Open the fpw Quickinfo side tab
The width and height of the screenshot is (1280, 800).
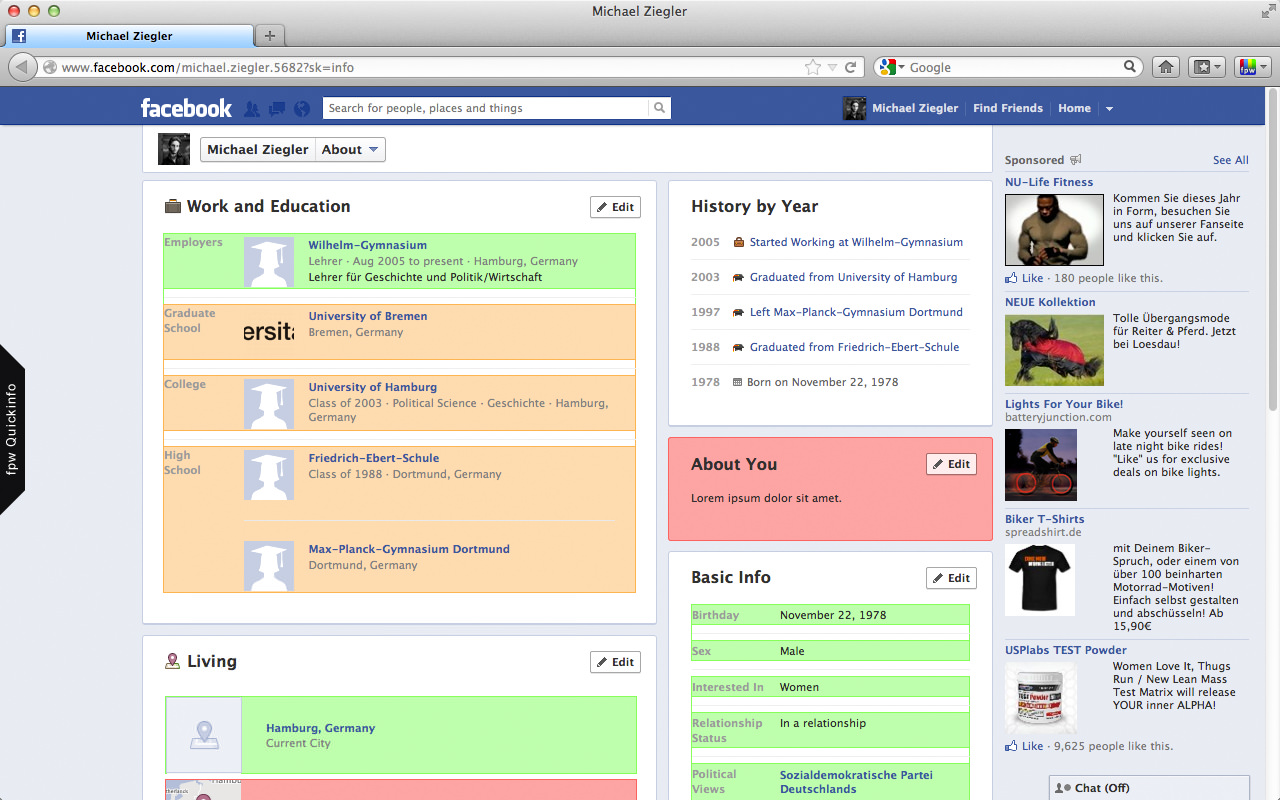tap(12, 429)
